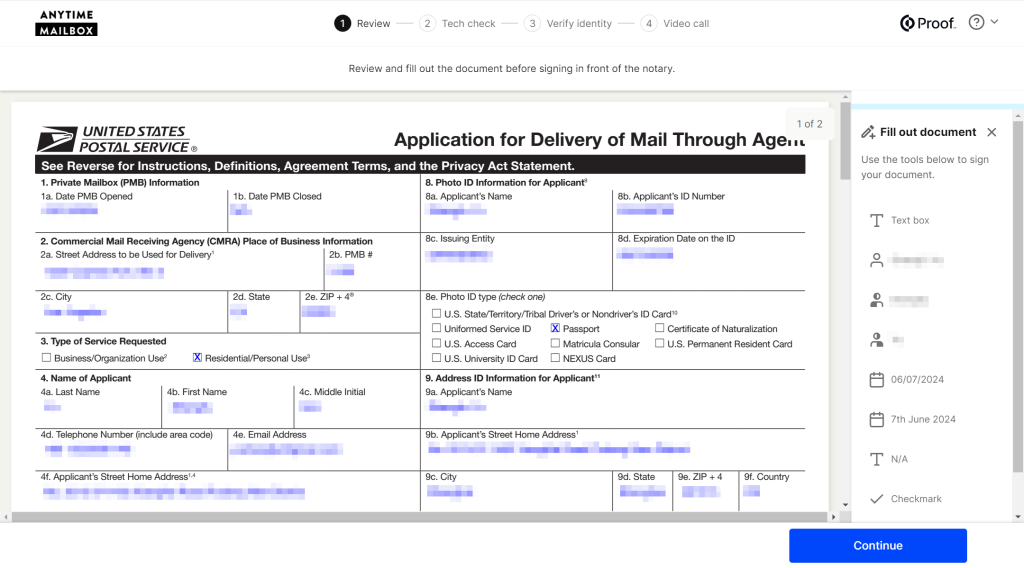Check Uniformed Service ID box

pos(436,328)
